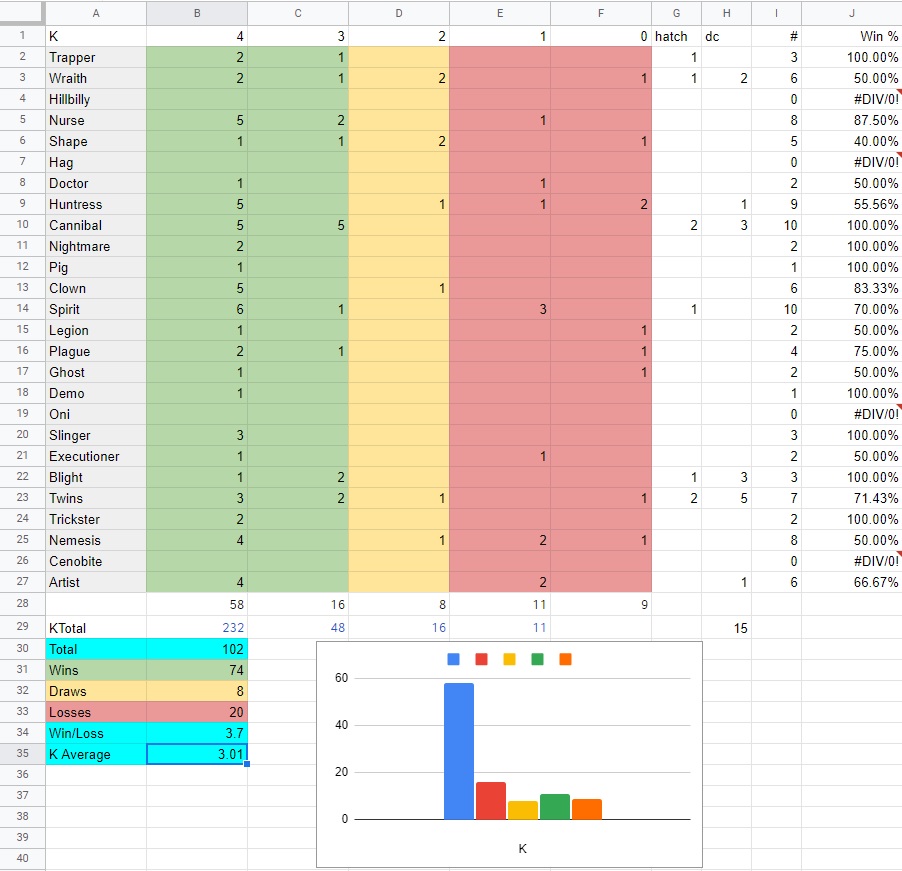902x871 pixels.
Task: Select the entire sheet via corner box
Action: 22,12
